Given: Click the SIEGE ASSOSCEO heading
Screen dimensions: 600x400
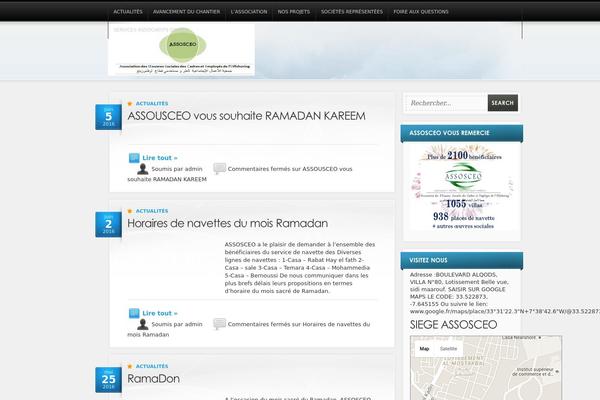Looking at the screenshot, I should [x=453, y=325].
